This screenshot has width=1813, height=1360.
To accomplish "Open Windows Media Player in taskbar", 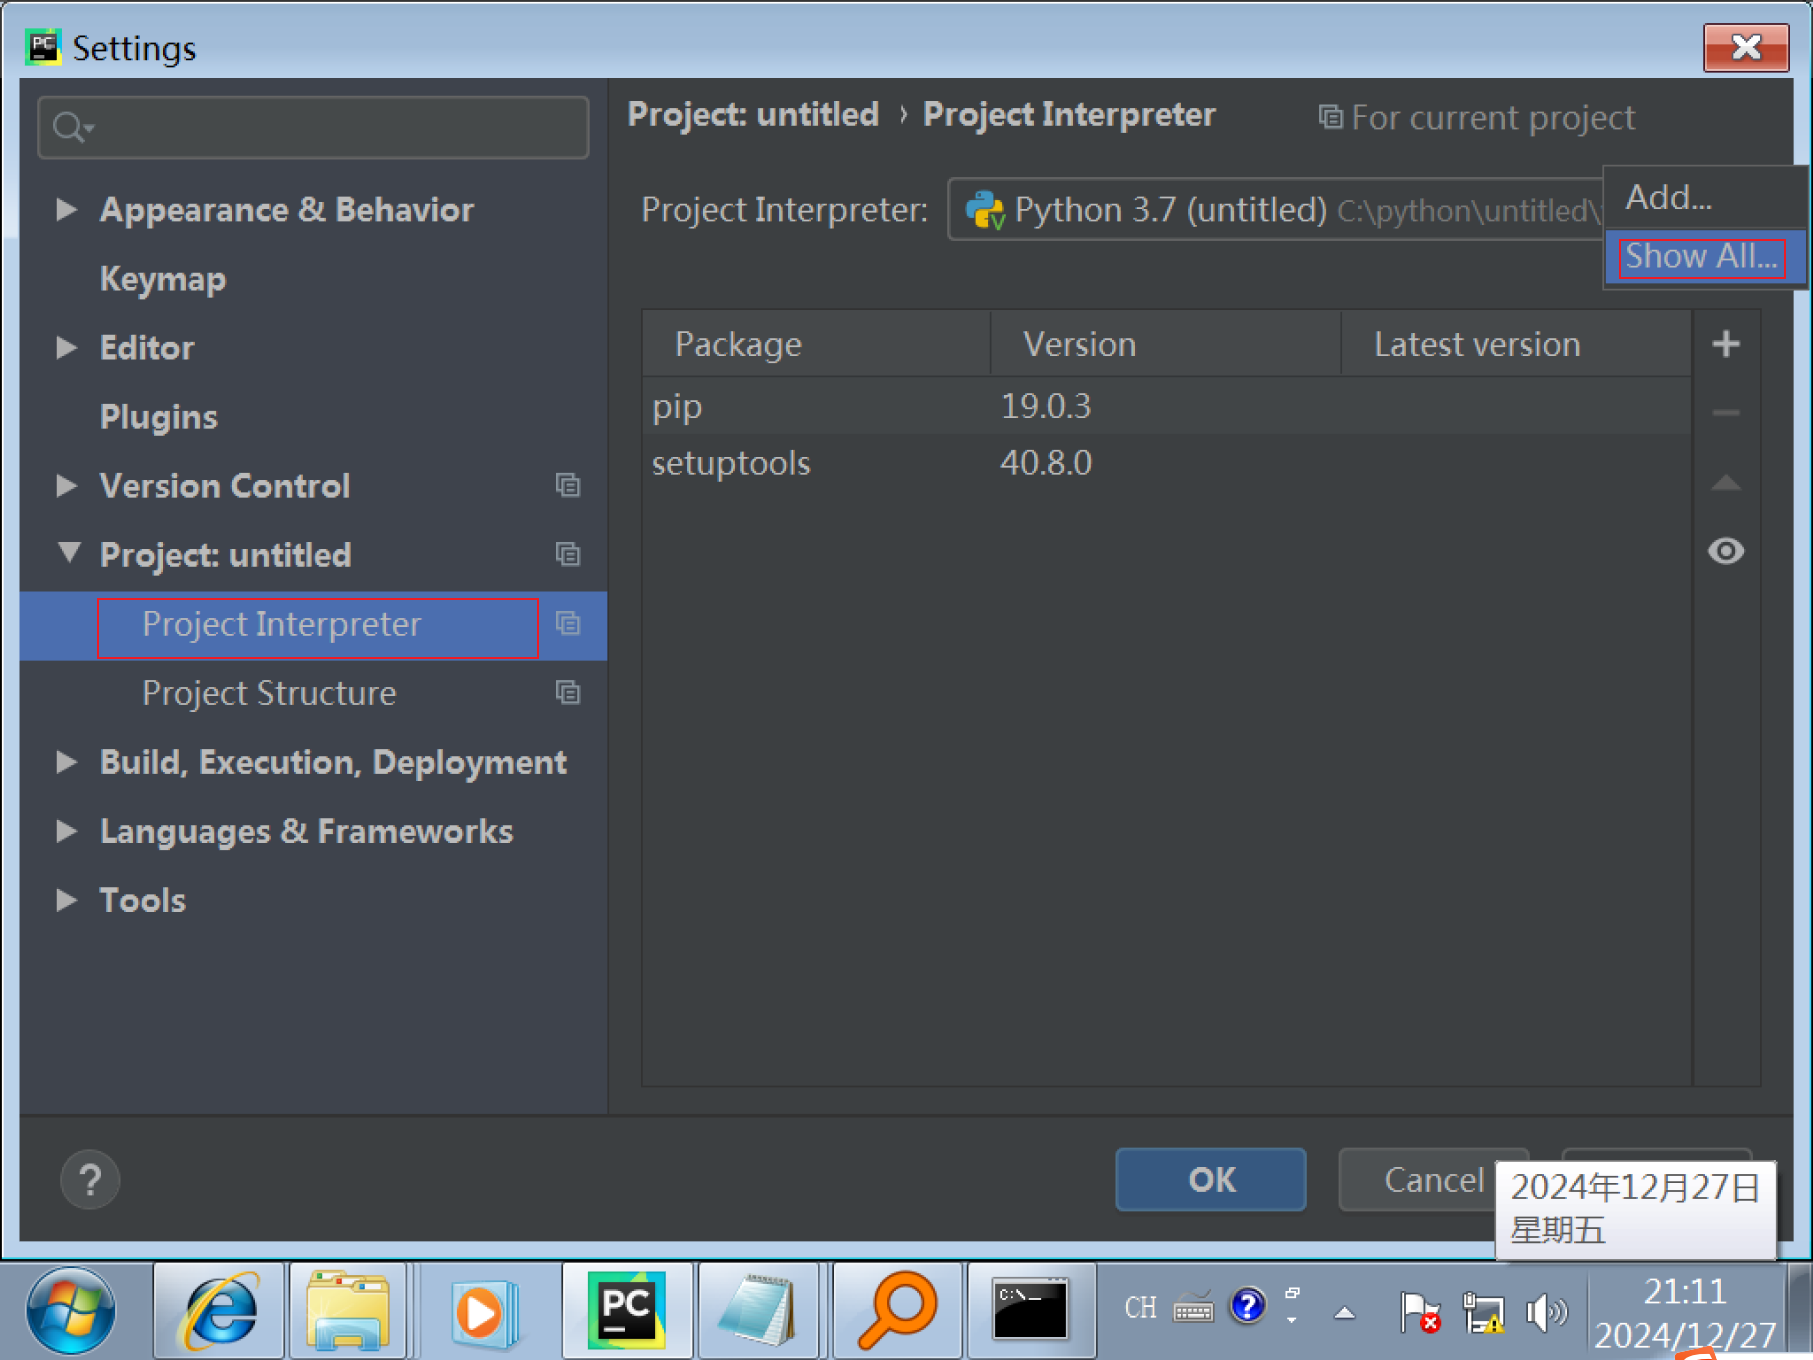I will point(485,1311).
